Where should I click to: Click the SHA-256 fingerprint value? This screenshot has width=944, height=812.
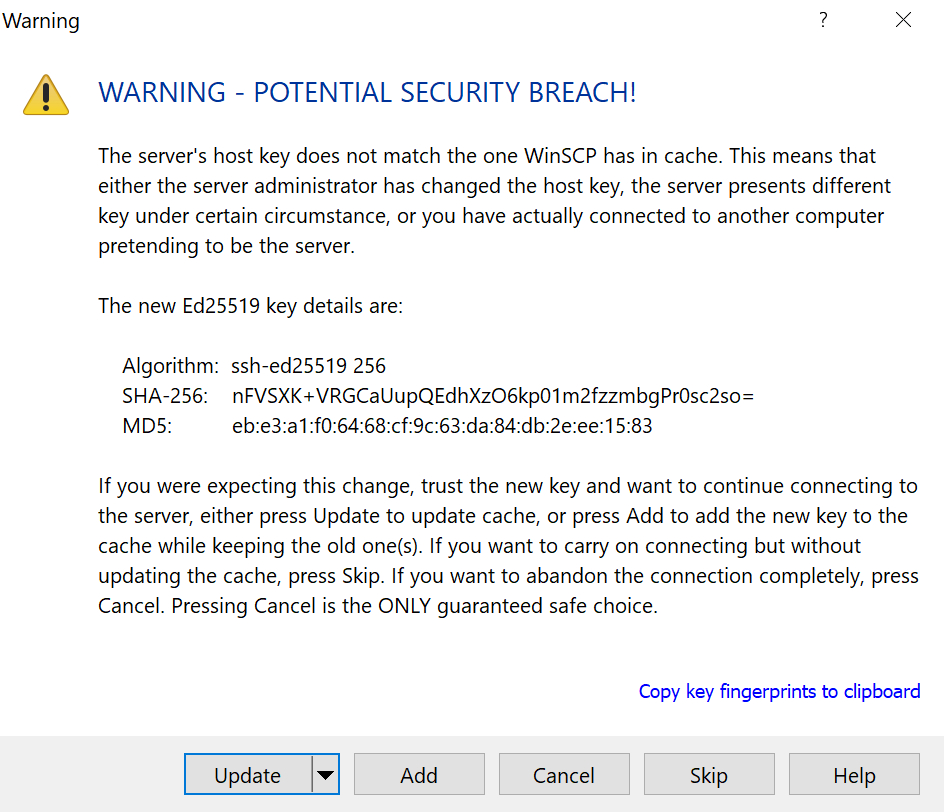[492, 396]
